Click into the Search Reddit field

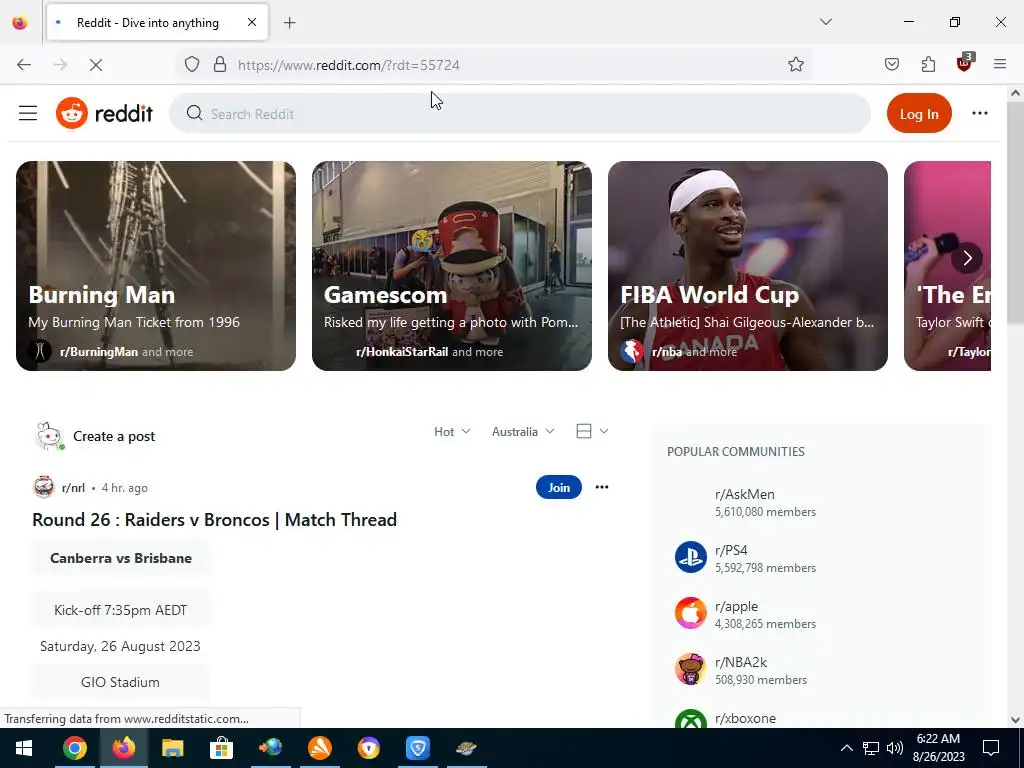click(x=520, y=114)
